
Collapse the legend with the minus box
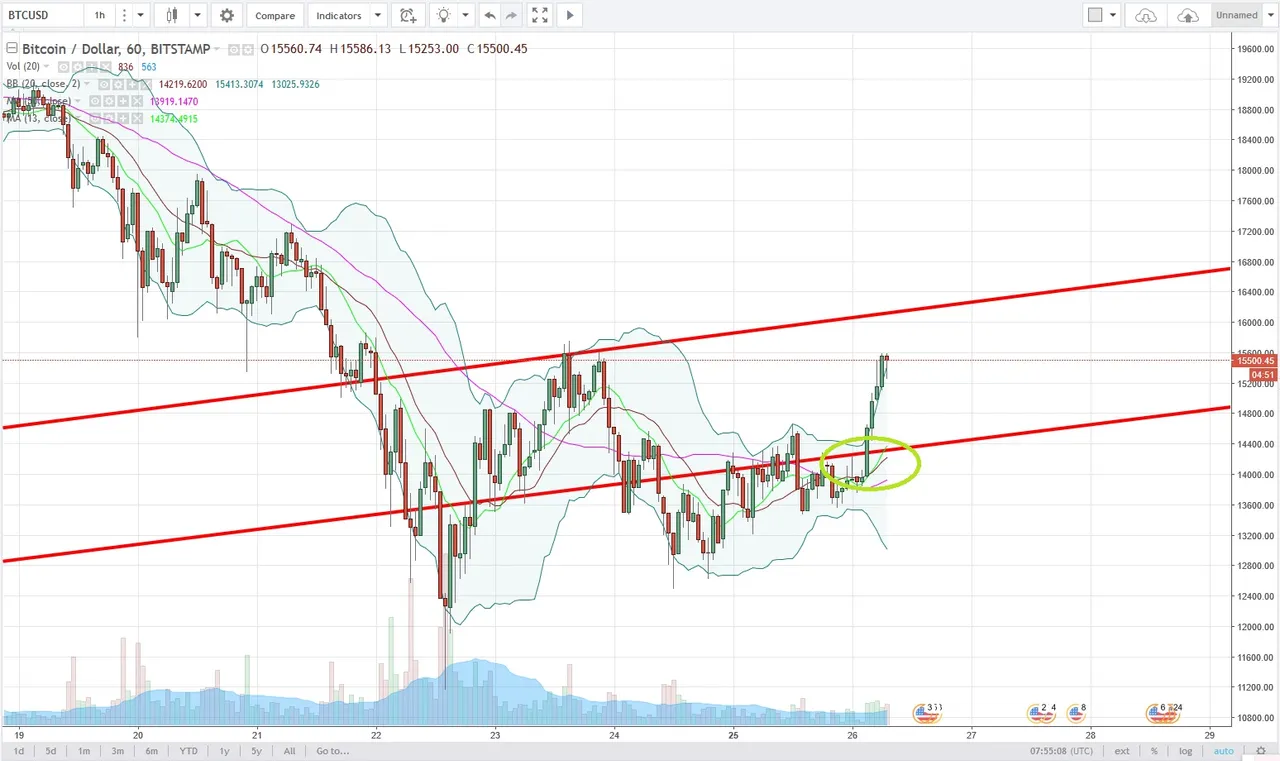[x=12, y=48]
